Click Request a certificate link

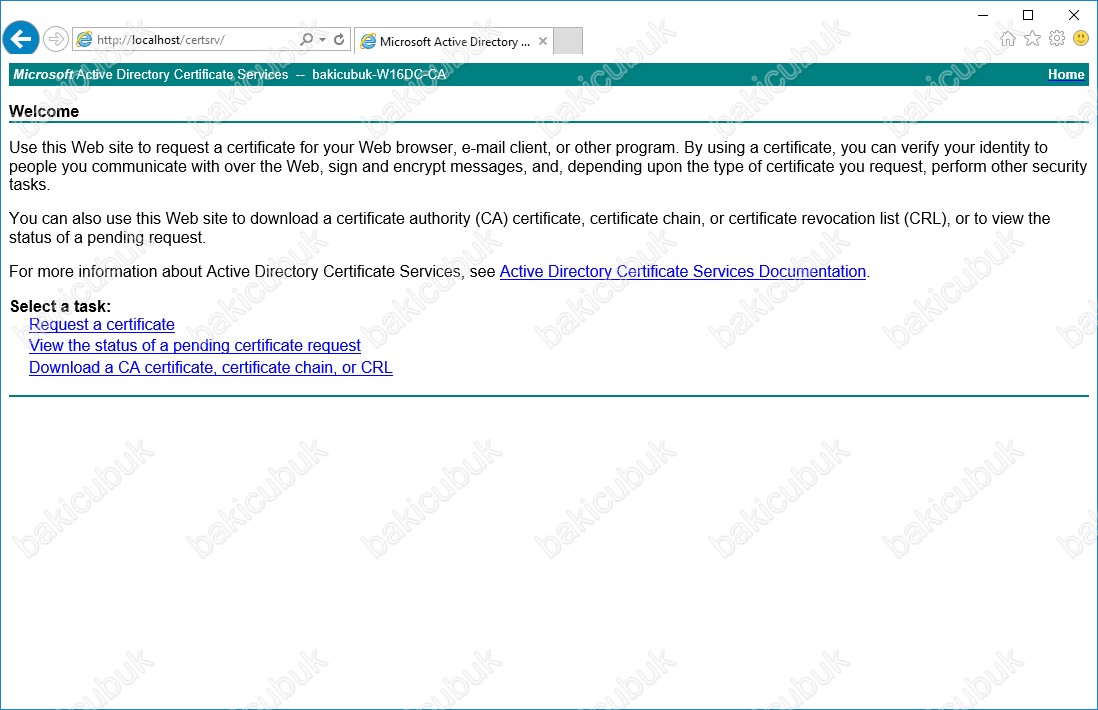[102, 325]
